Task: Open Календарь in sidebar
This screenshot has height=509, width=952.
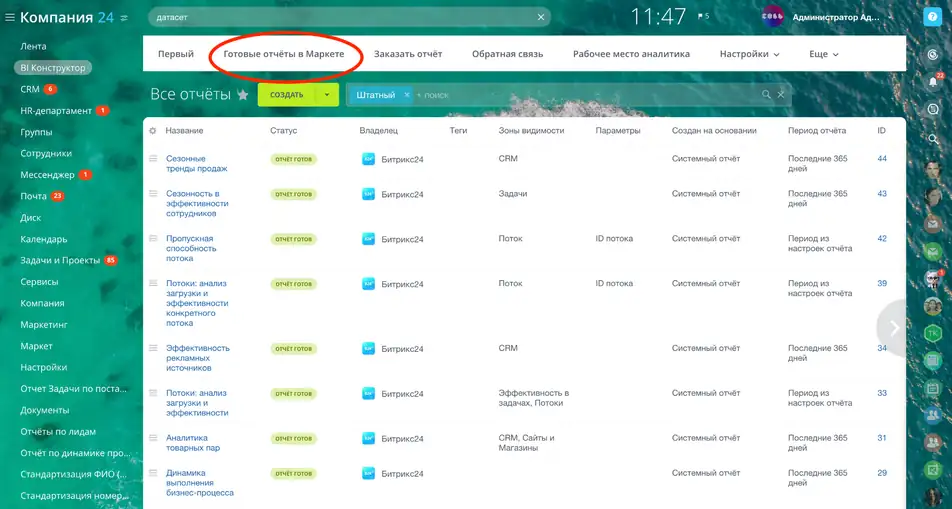Action: point(44,239)
